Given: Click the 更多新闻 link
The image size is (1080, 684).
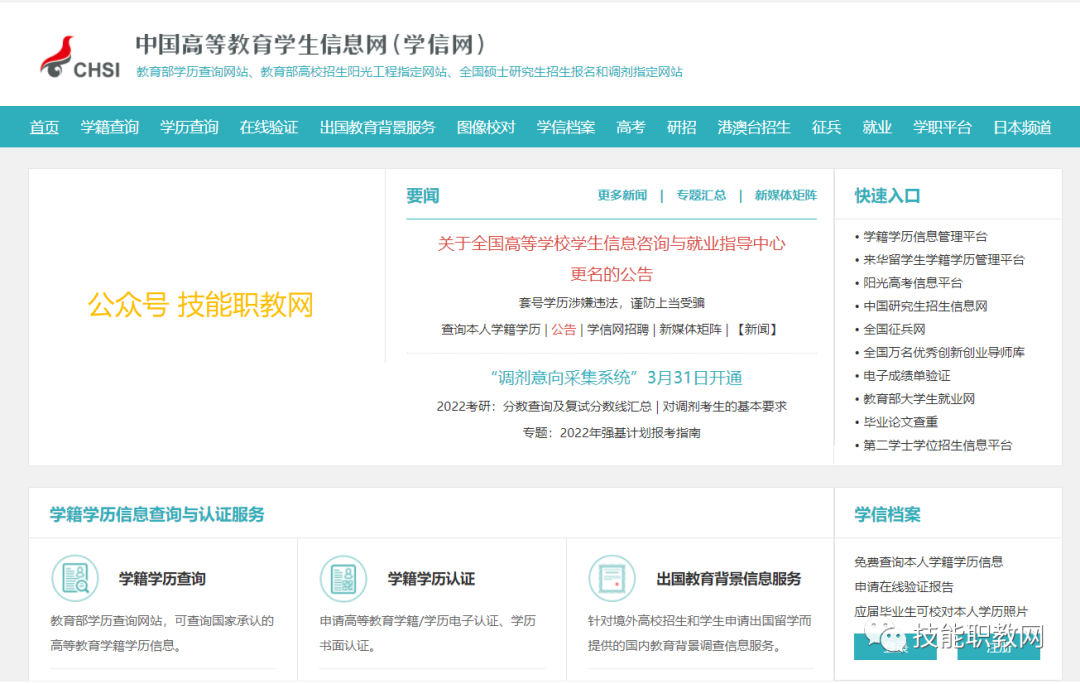Looking at the screenshot, I should [x=622, y=195].
